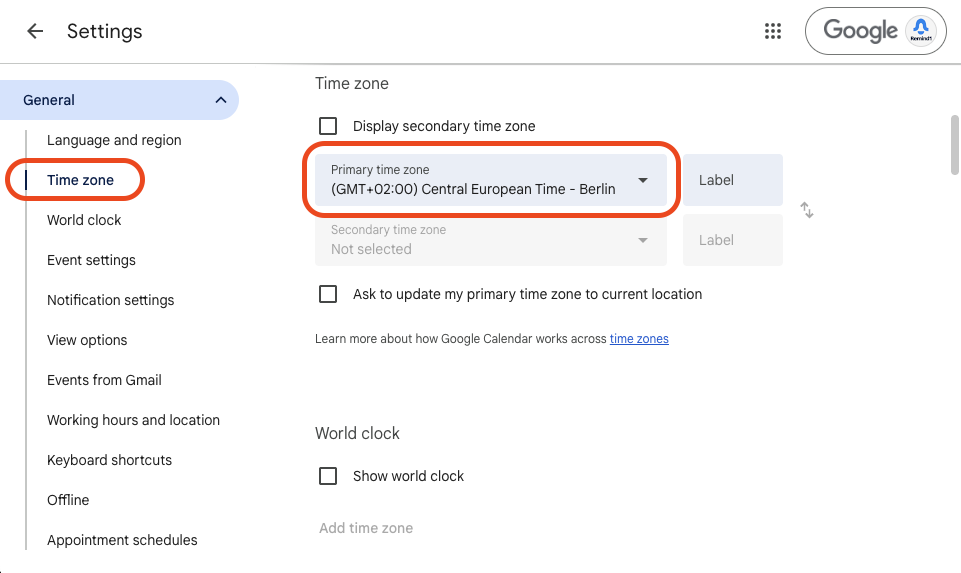The width and height of the screenshot is (961, 573).
Task: Click the page vertical scrollbar
Action: tap(955, 145)
